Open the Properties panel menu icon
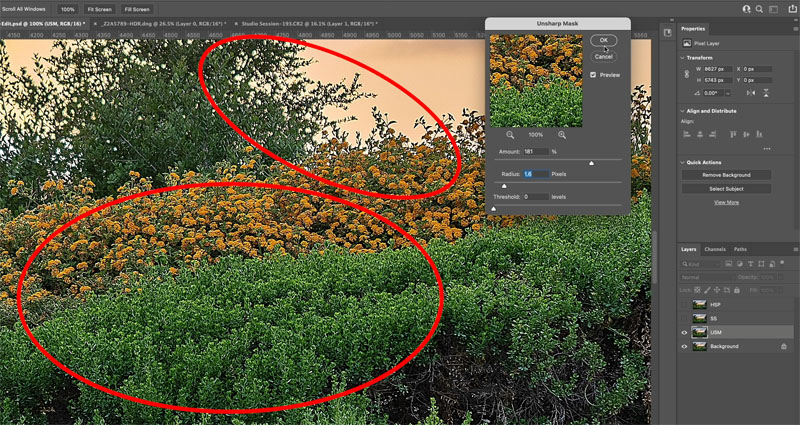The image size is (800, 425). [795, 28]
